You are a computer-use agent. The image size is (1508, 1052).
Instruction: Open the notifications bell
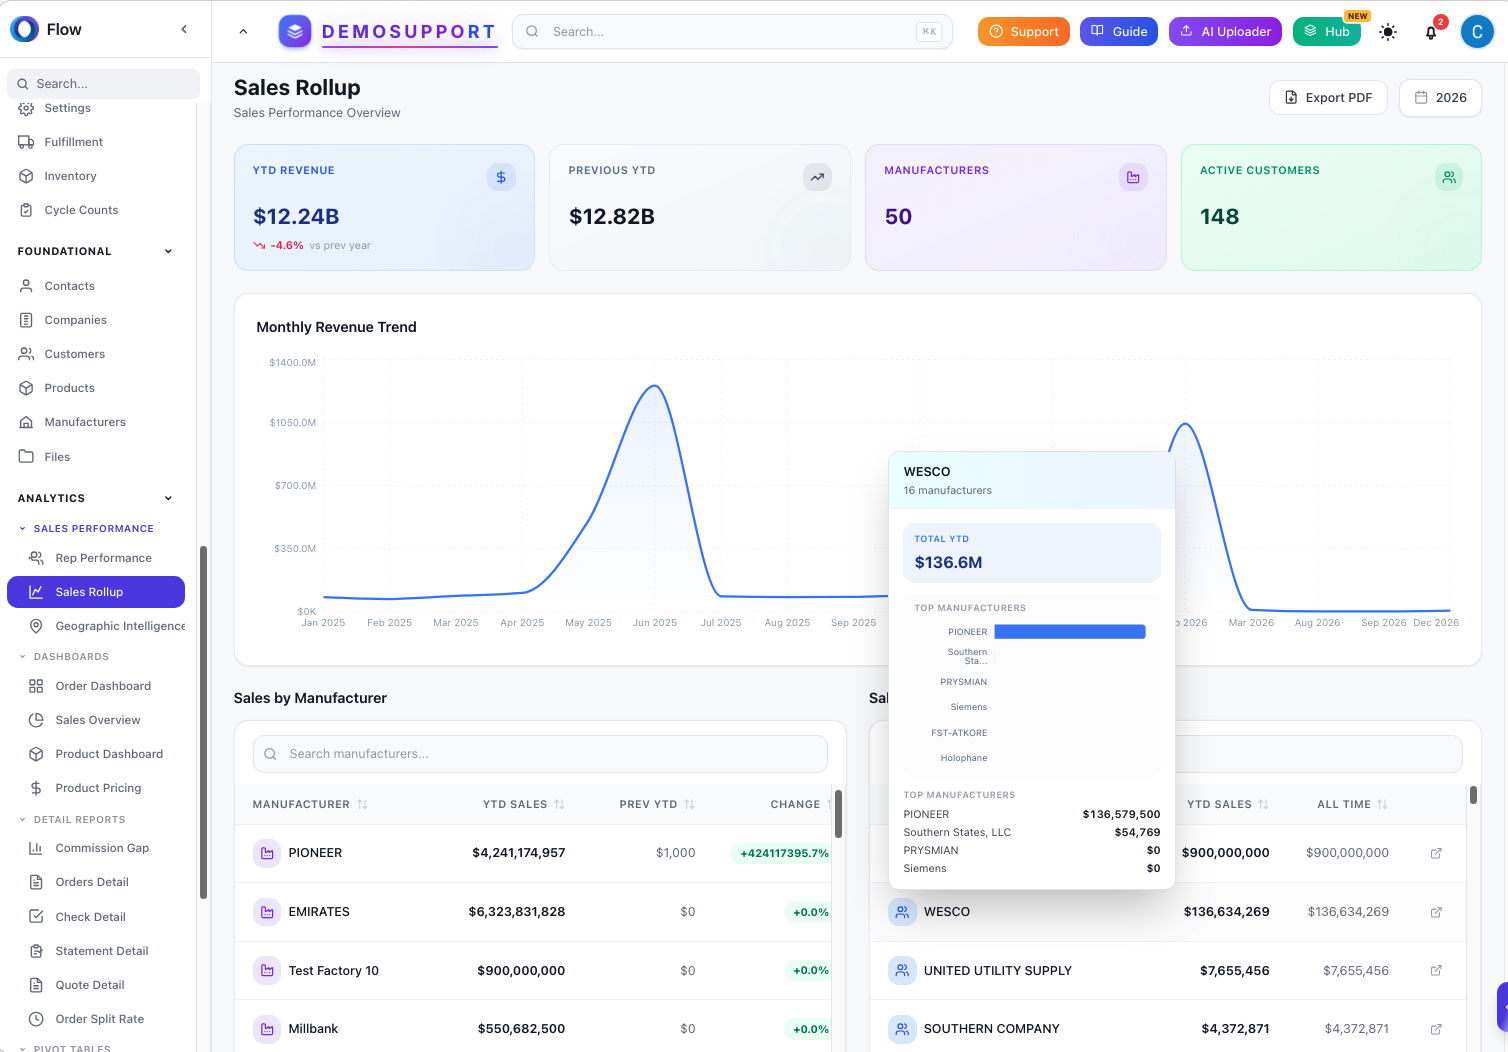click(x=1431, y=31)
